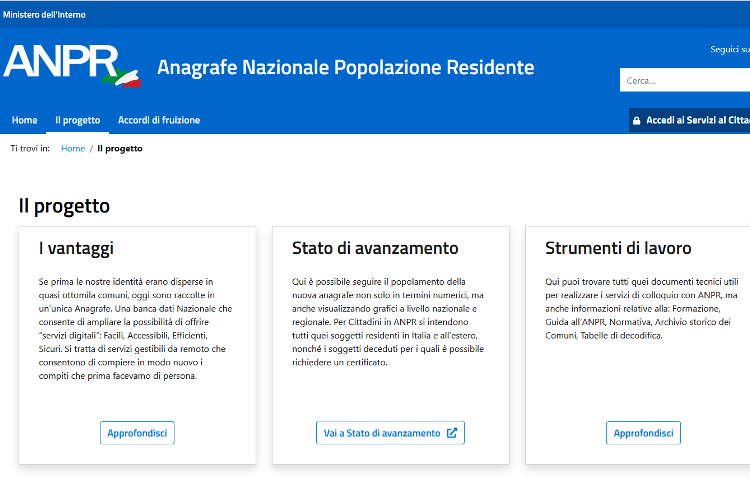Open the Home navigation tab
The height and width of the screenshot is (500, 750).
click(x=25, y=120)
